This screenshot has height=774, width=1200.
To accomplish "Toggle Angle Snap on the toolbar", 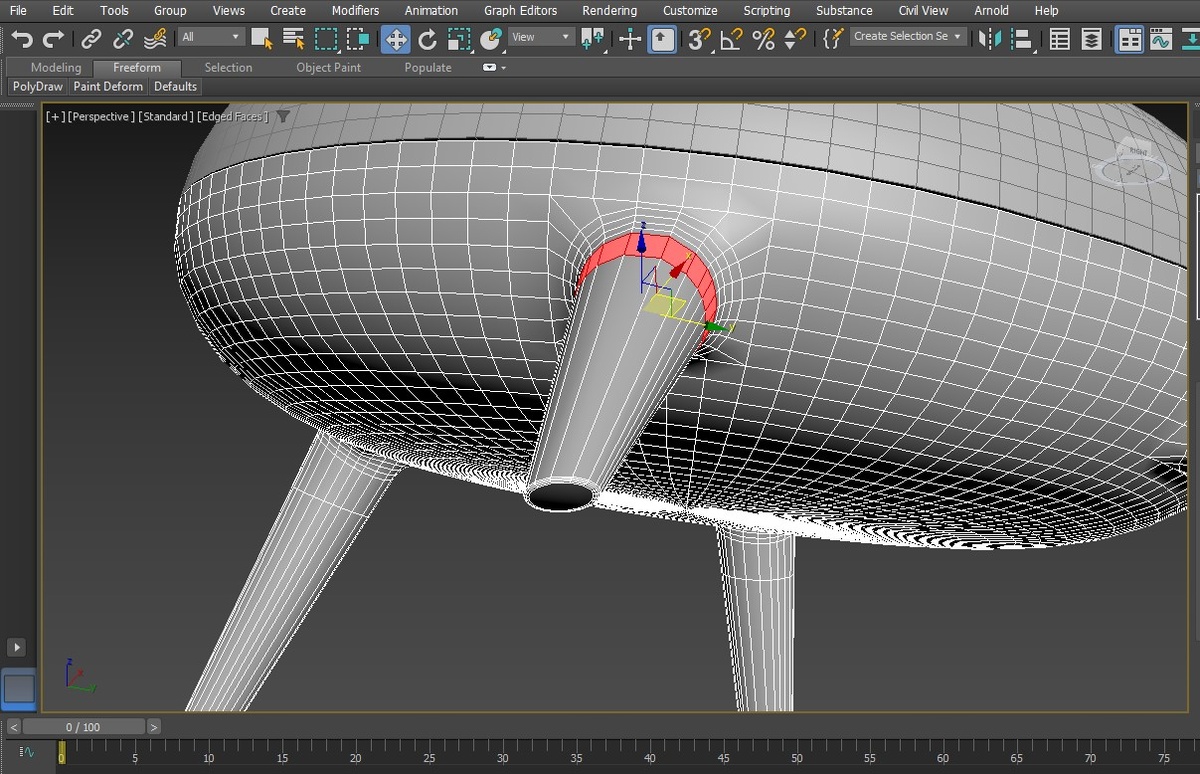I will (x=731, y=39).
